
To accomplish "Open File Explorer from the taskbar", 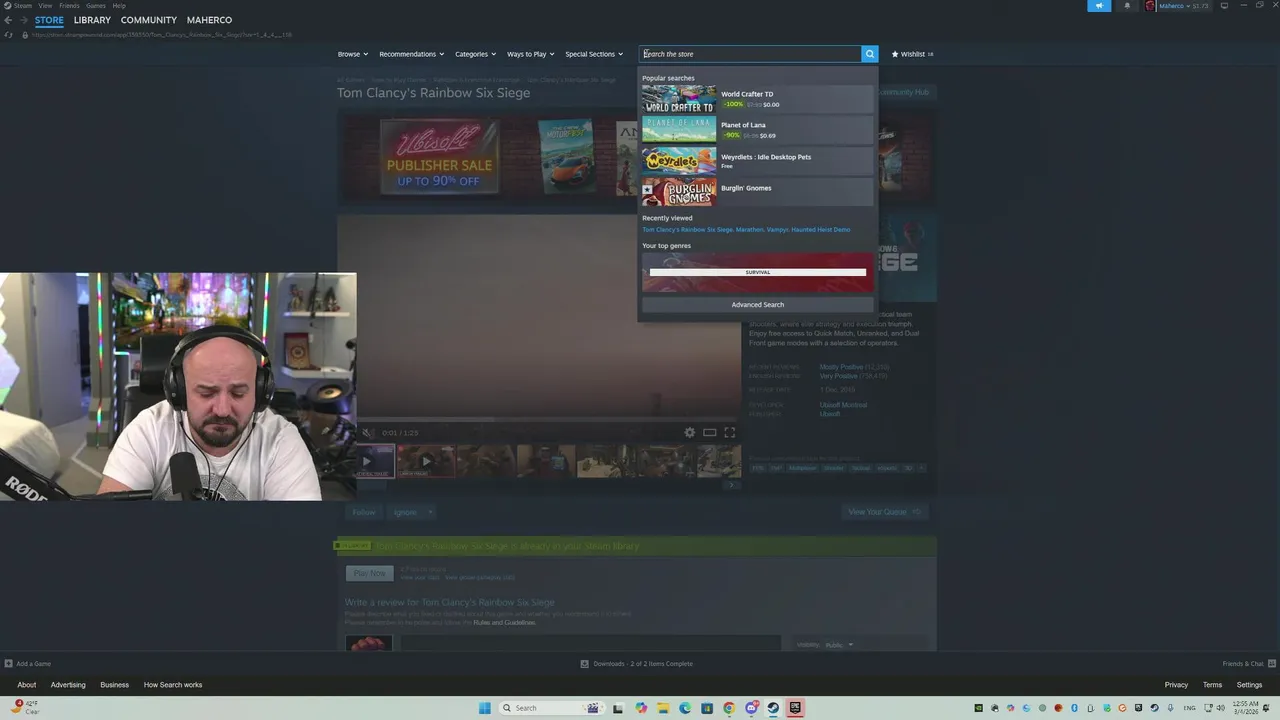I will [x=663, y=708].
